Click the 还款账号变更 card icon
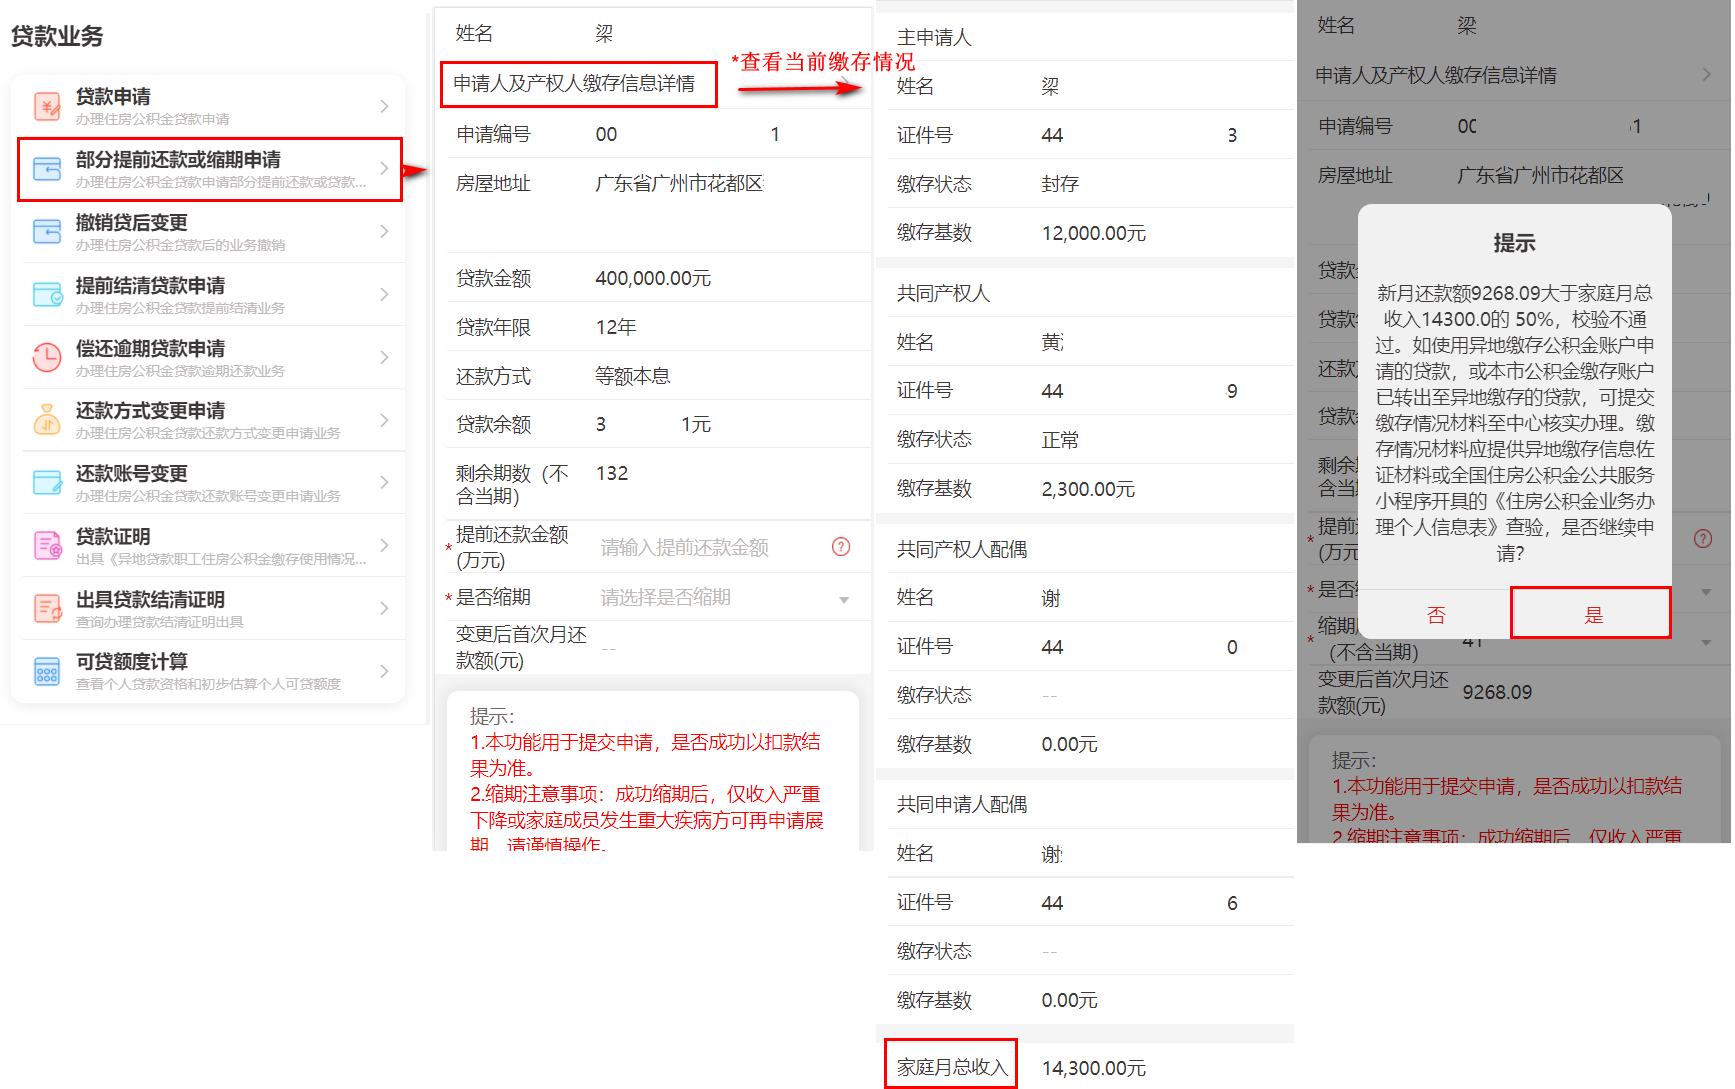The image size is (1735, 1089). (x=47, y=482)
